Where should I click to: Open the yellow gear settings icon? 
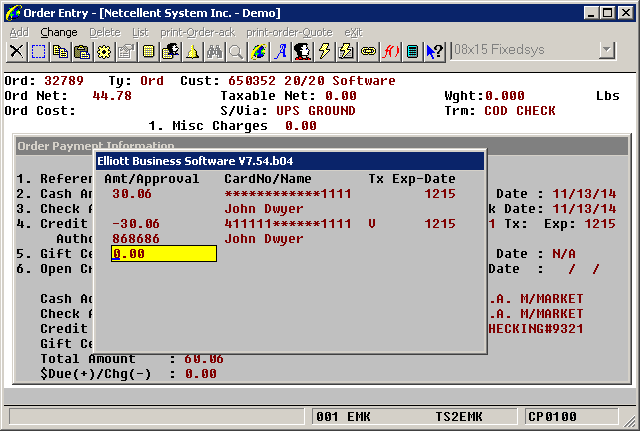(104, 52)
